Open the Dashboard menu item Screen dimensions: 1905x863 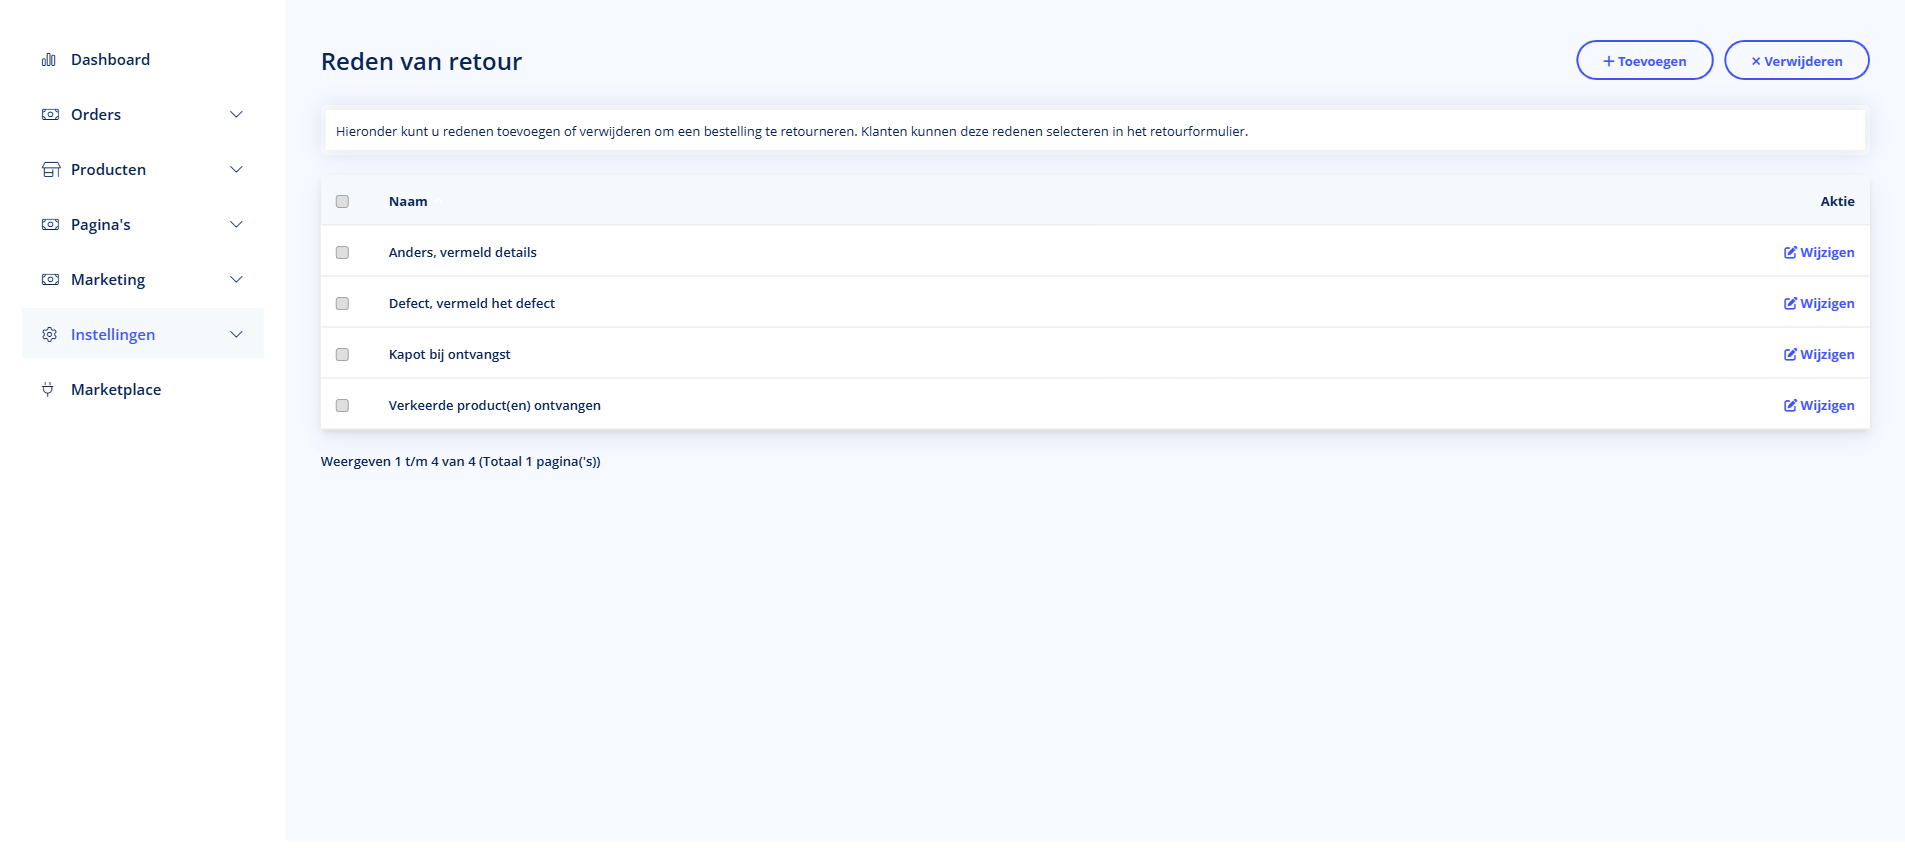(x=110, y=60)
